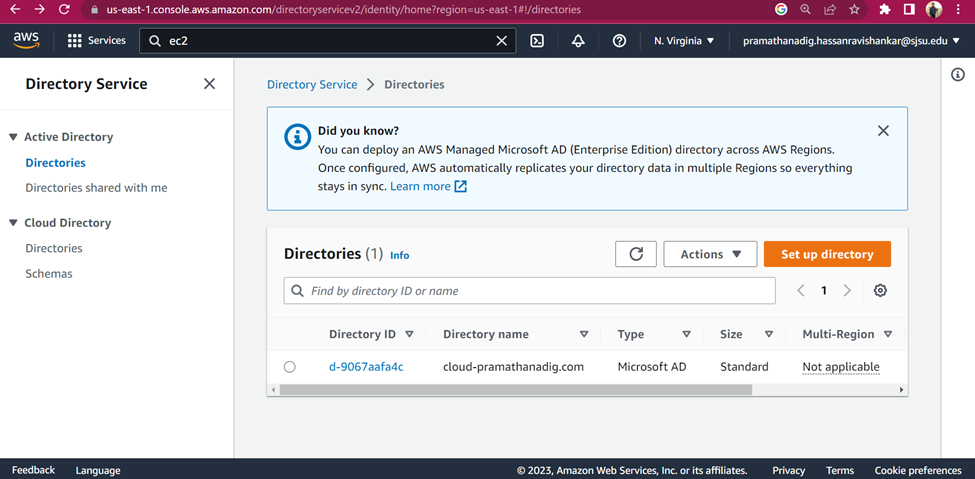Screen dimensions: 975x479
Task: Open browser extensions puzzle icon
Action: [885, 9]
